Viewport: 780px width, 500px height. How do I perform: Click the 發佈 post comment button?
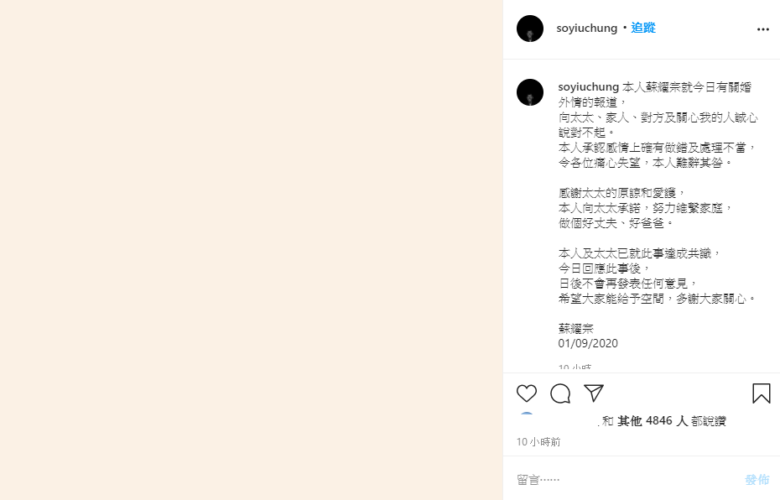pos(757,480)
